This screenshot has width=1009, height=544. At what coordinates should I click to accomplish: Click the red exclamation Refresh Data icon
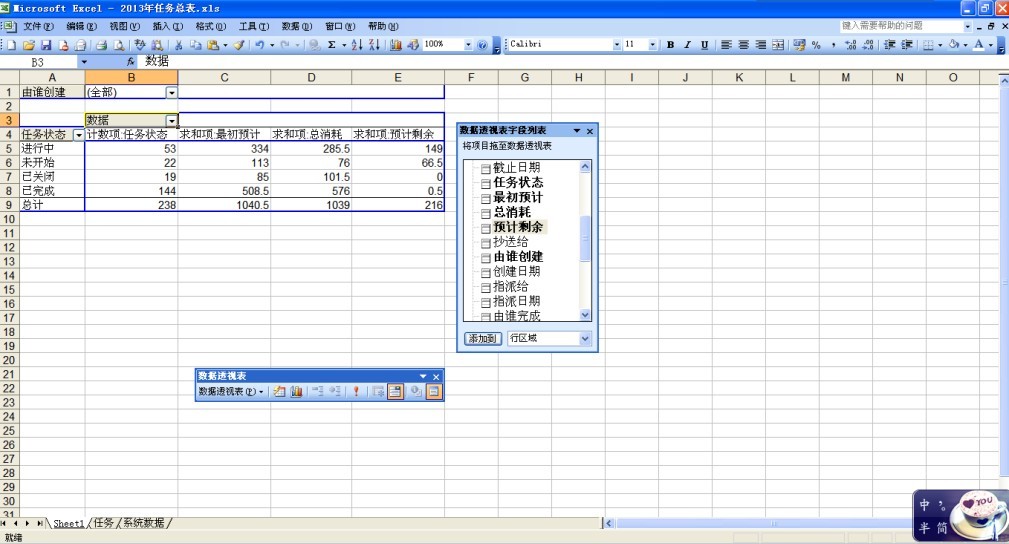click(356, 392)
